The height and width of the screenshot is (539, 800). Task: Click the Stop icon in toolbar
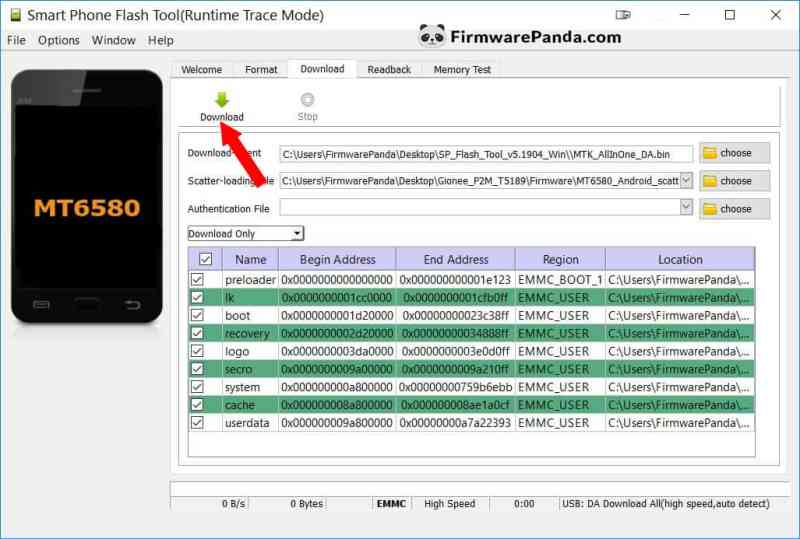coord(307,100)
